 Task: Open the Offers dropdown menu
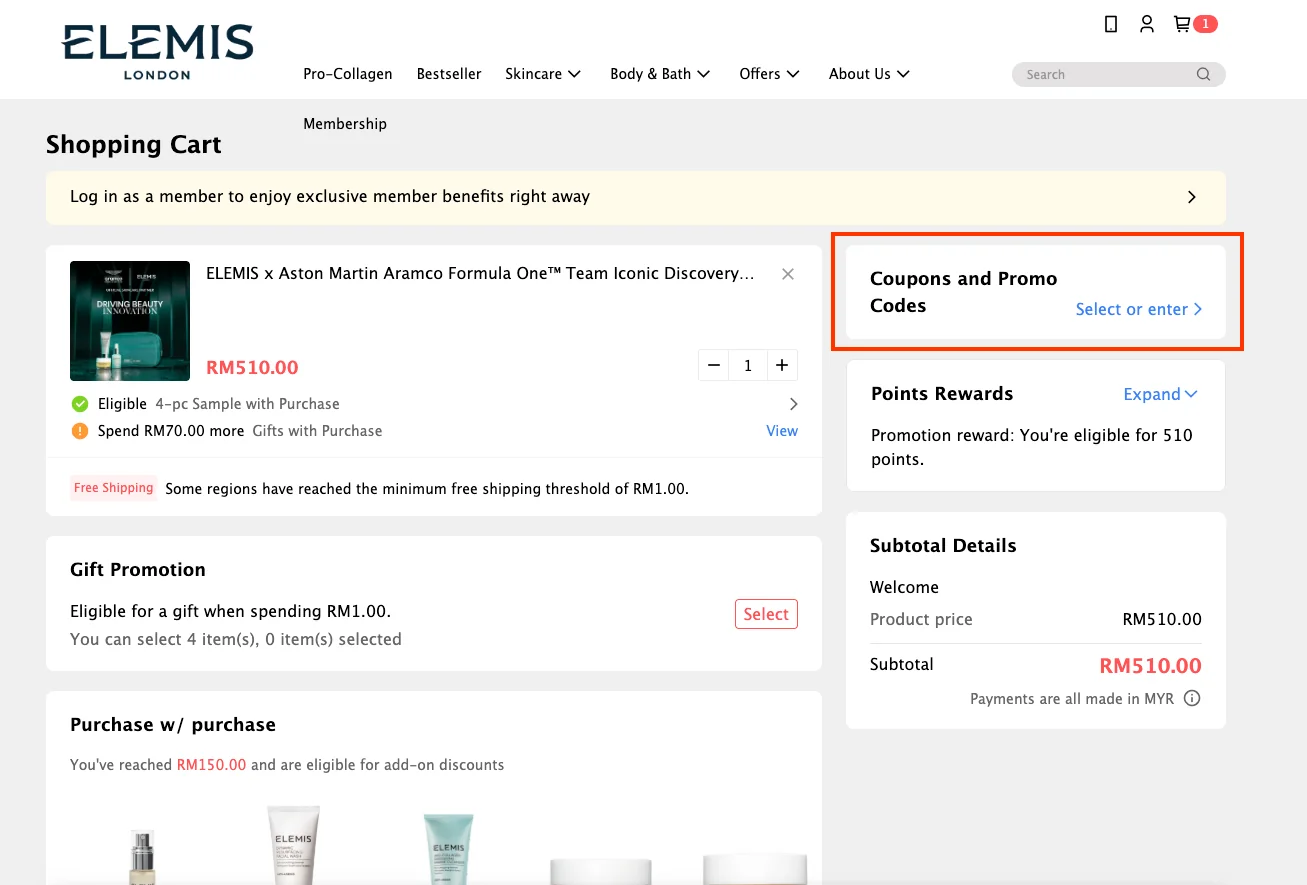(x=770, y=74)
